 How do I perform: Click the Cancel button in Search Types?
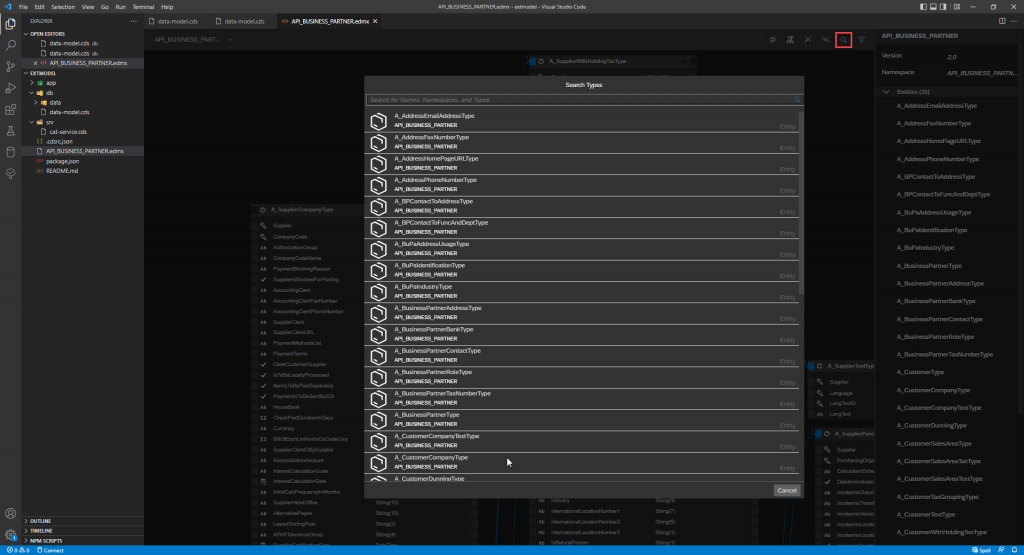click(x=786, y=490)
